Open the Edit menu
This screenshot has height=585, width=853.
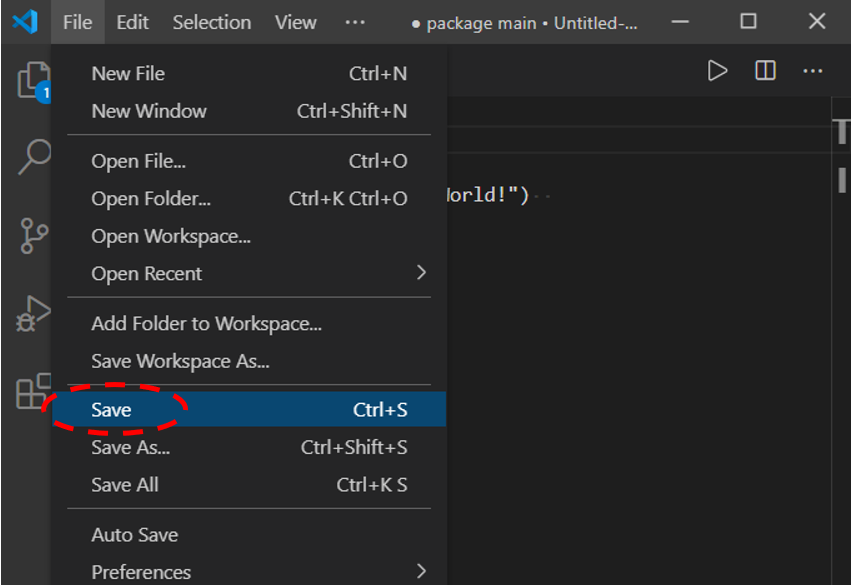[x=132, y=22]
